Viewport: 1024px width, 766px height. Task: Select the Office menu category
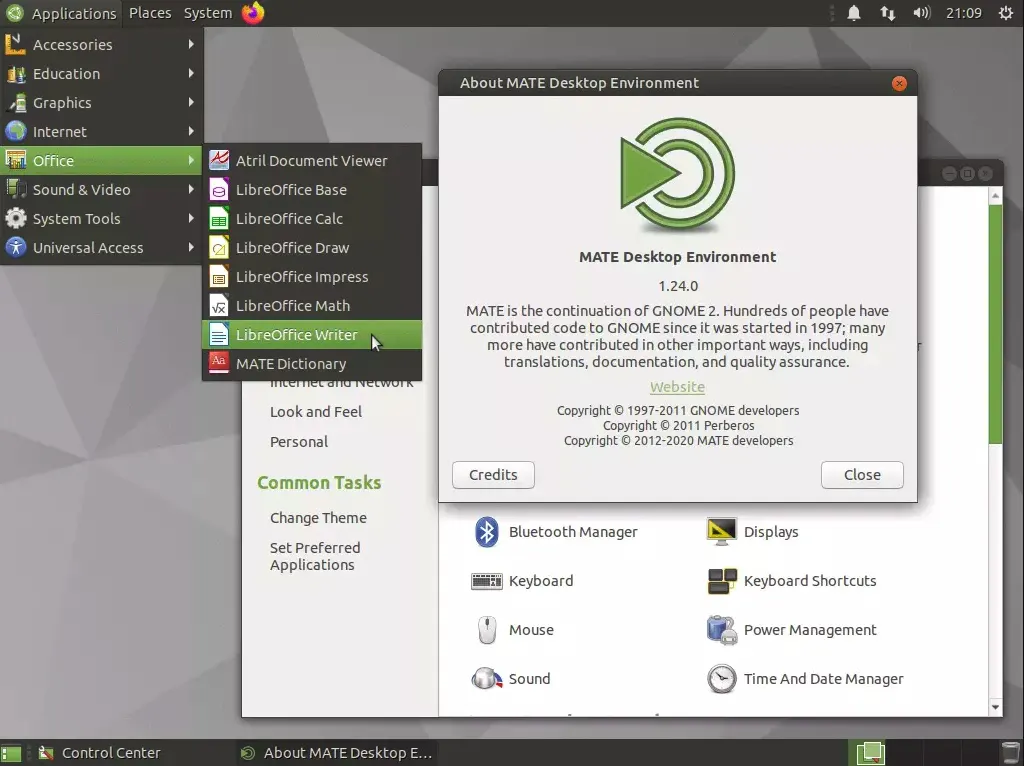coord(102,161)
